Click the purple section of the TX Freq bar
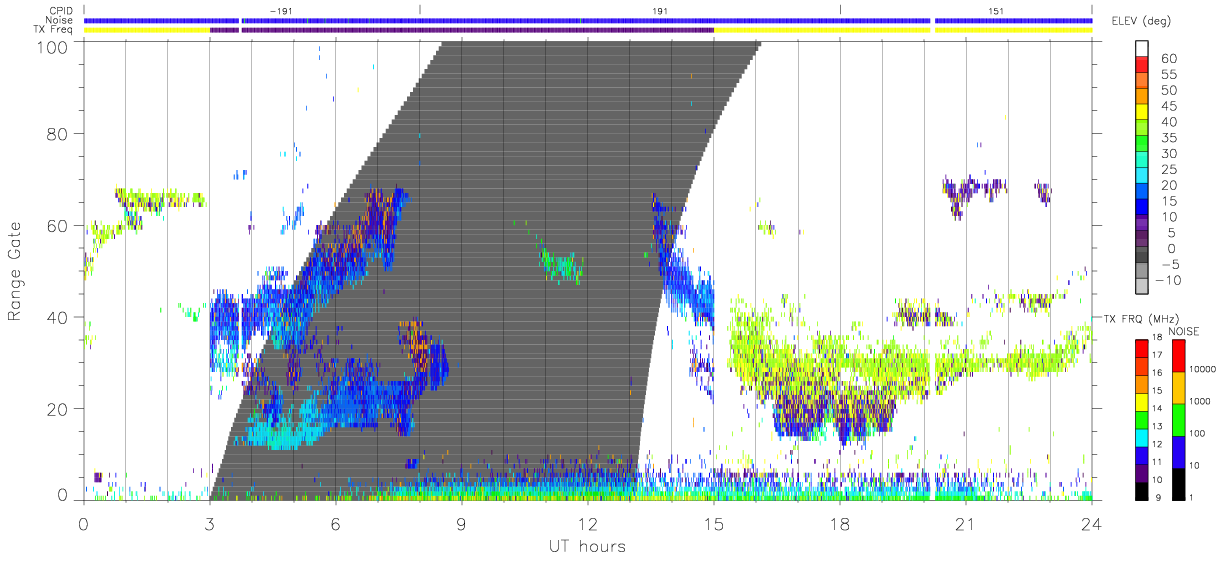The width and height of the screenshot is (1228, 567). [462, 30]
